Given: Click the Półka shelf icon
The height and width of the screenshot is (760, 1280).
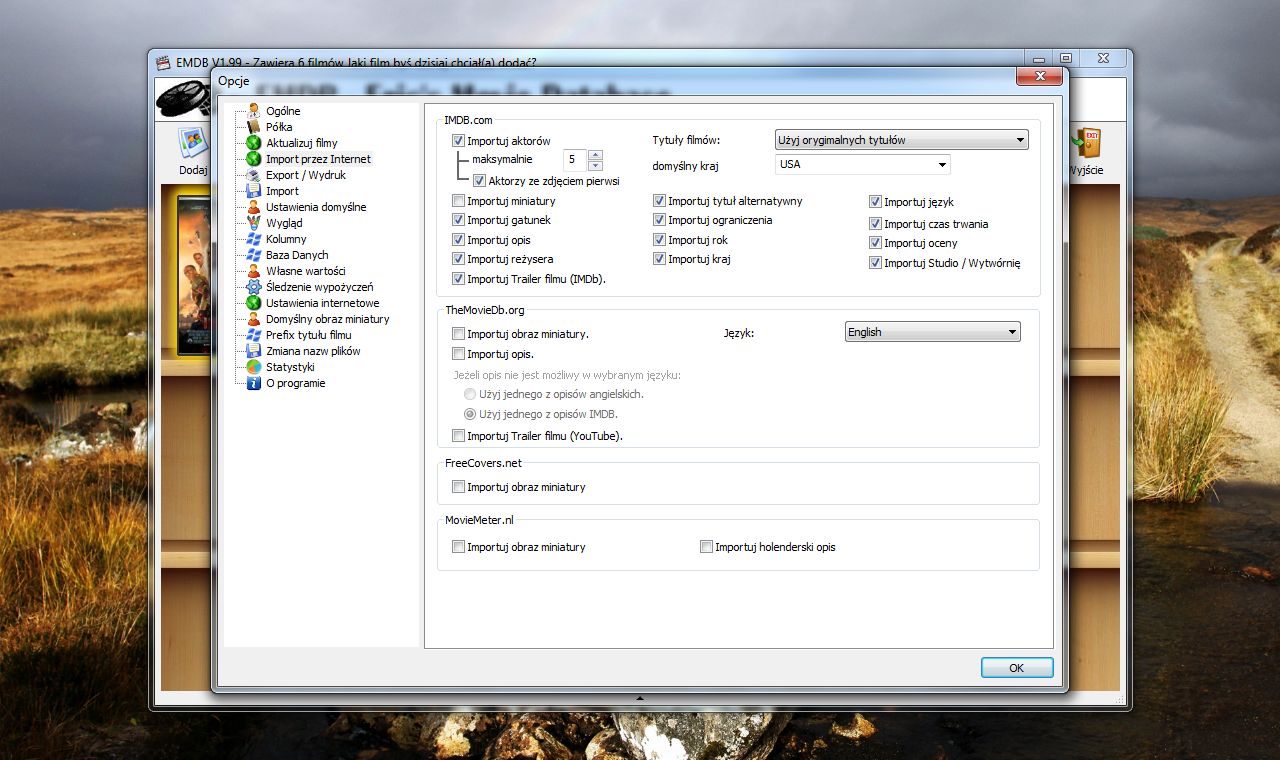Looking at the screenshot, I should (x=254, y=127).
